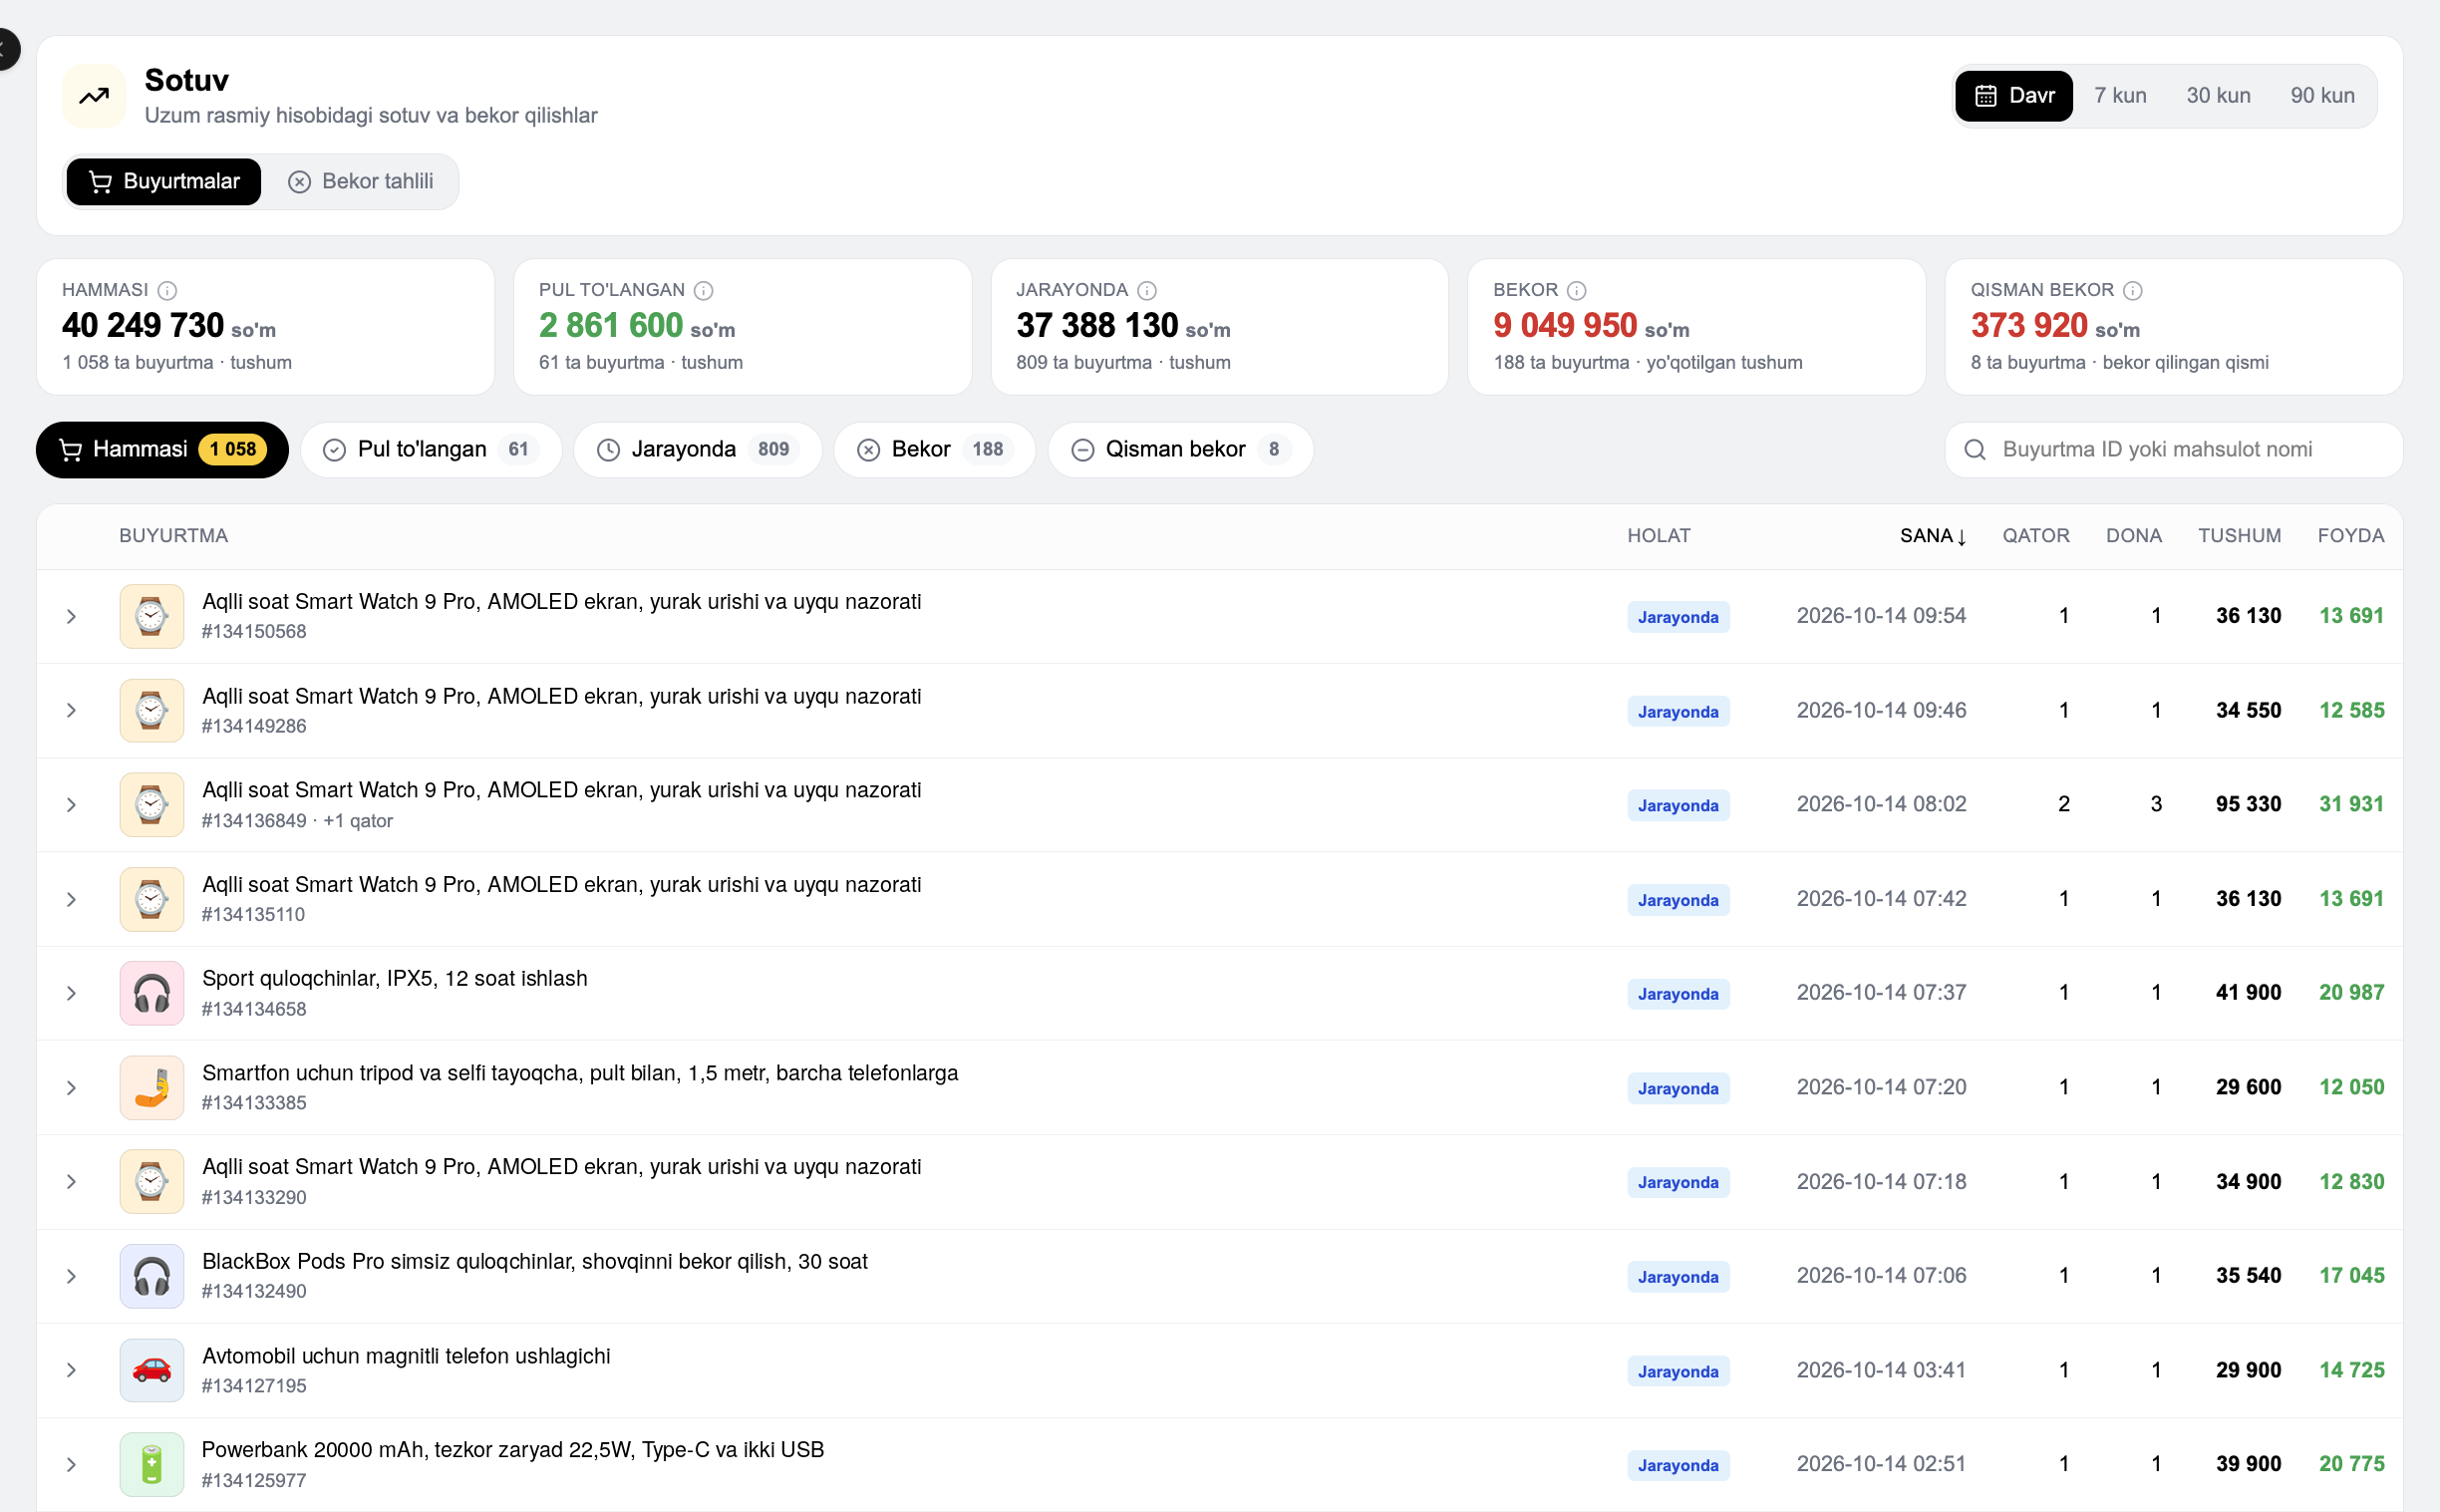Viewport: 2440px width, 1512px height.
Task: Expand the Avtomobil magnitli ushlagich order row
Action: pyautogui.click(x=71, y=1370)
